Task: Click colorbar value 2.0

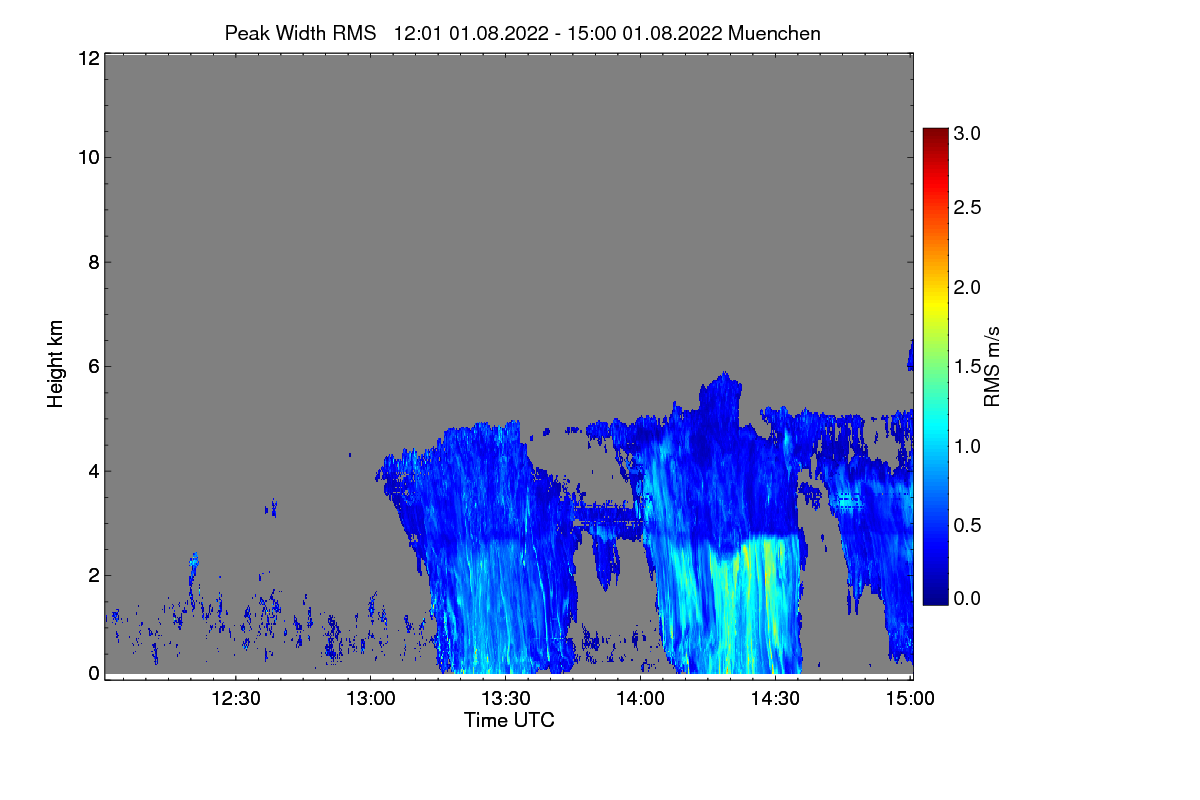Action: 967,287
